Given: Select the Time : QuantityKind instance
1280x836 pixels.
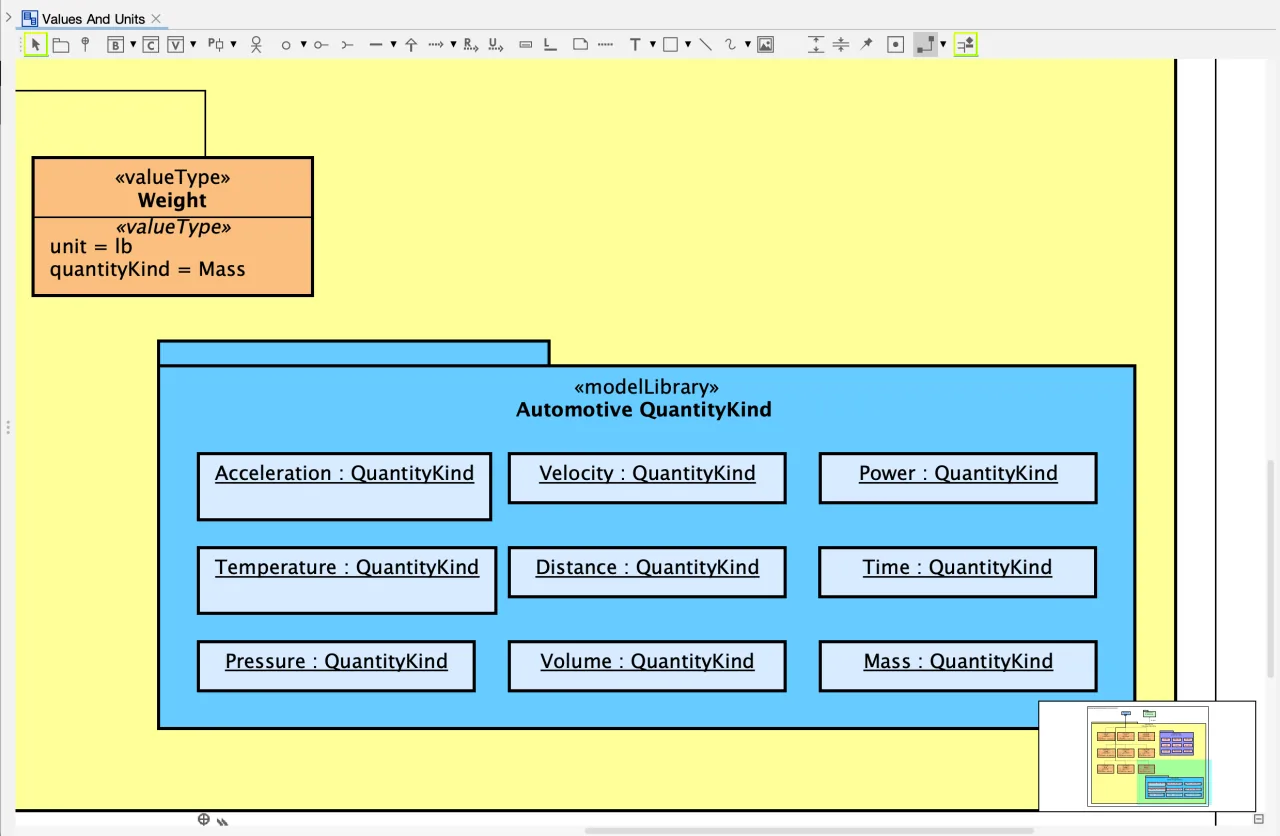Looking at the screenshot, I should (958, 572).
